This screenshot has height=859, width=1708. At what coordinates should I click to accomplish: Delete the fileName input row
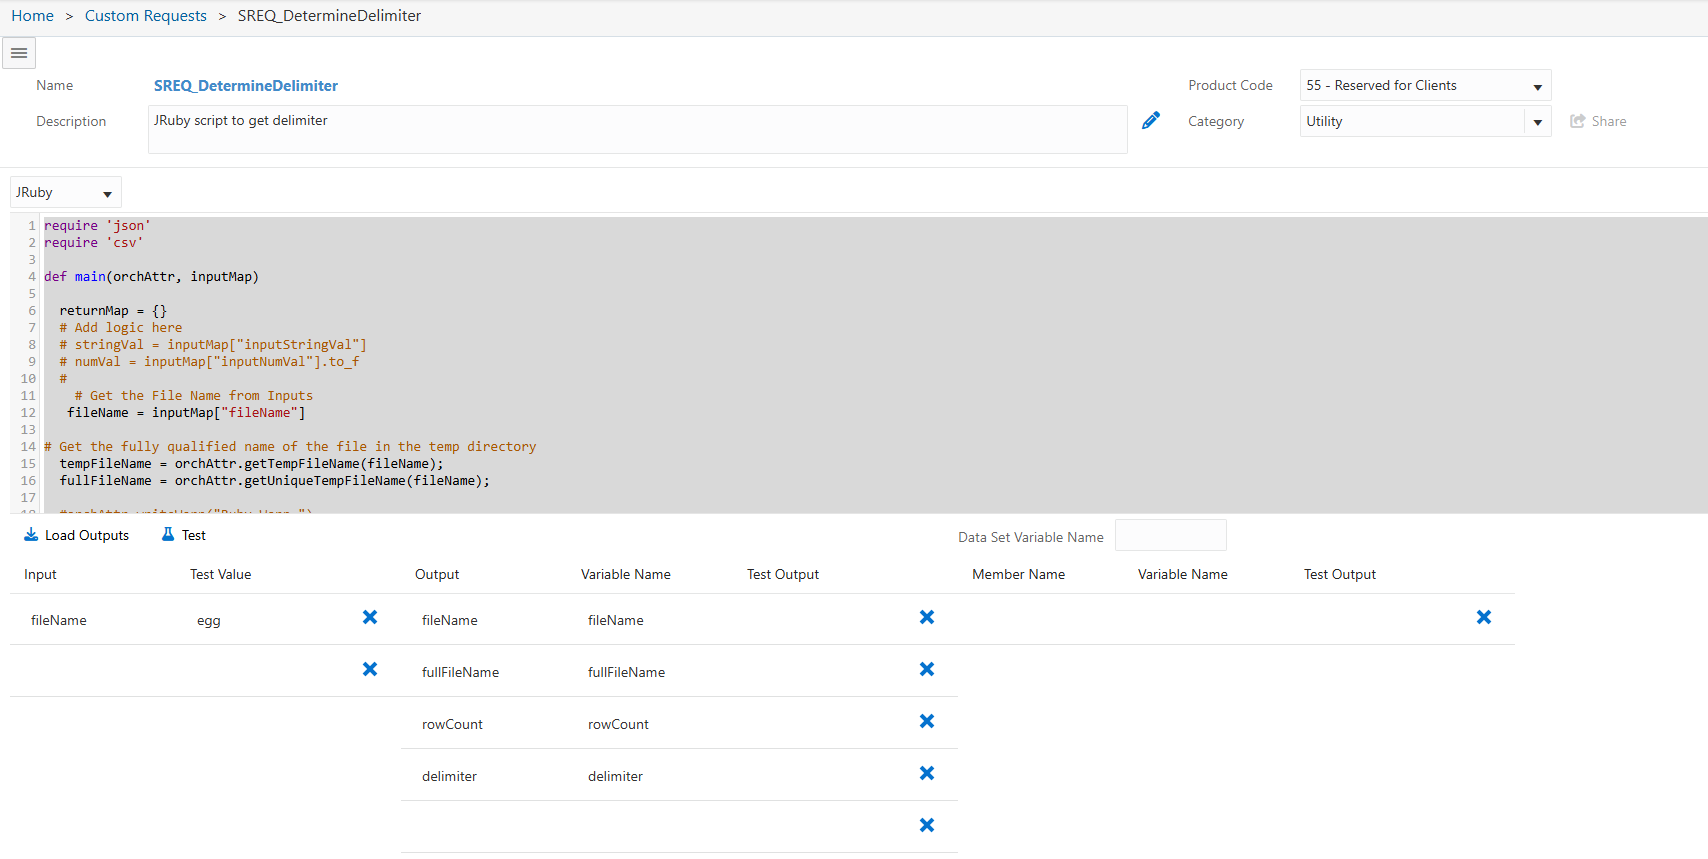click(370, 618)
